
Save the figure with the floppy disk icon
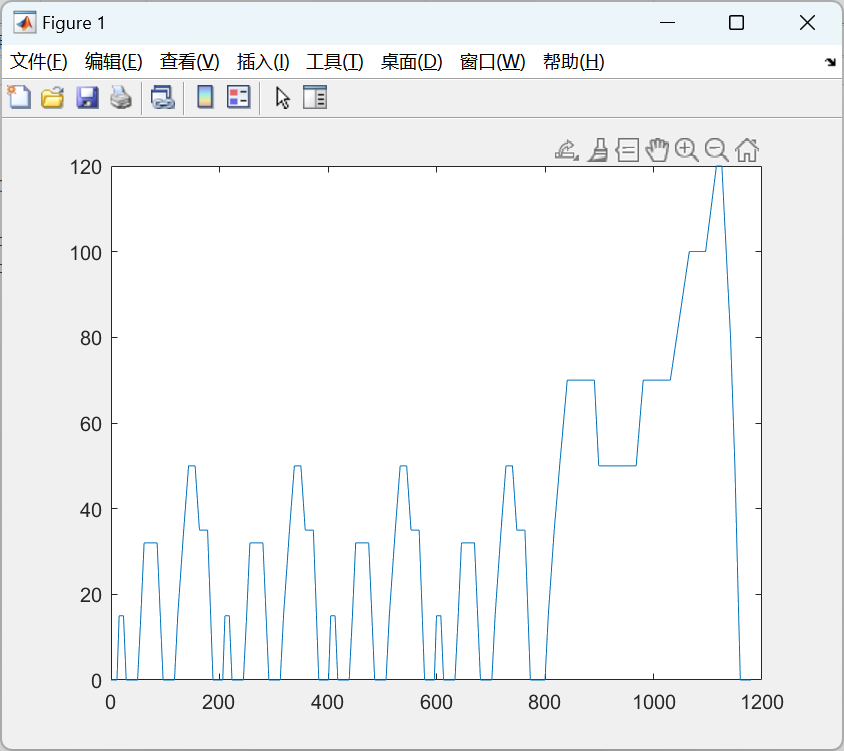(87, 97)
